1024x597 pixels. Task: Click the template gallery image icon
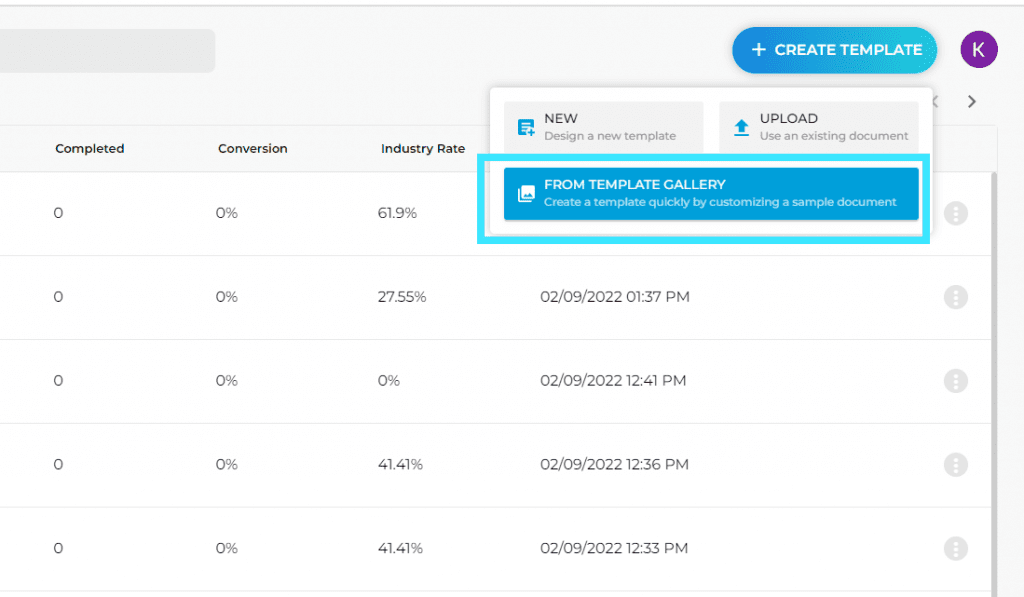[526, 193]
